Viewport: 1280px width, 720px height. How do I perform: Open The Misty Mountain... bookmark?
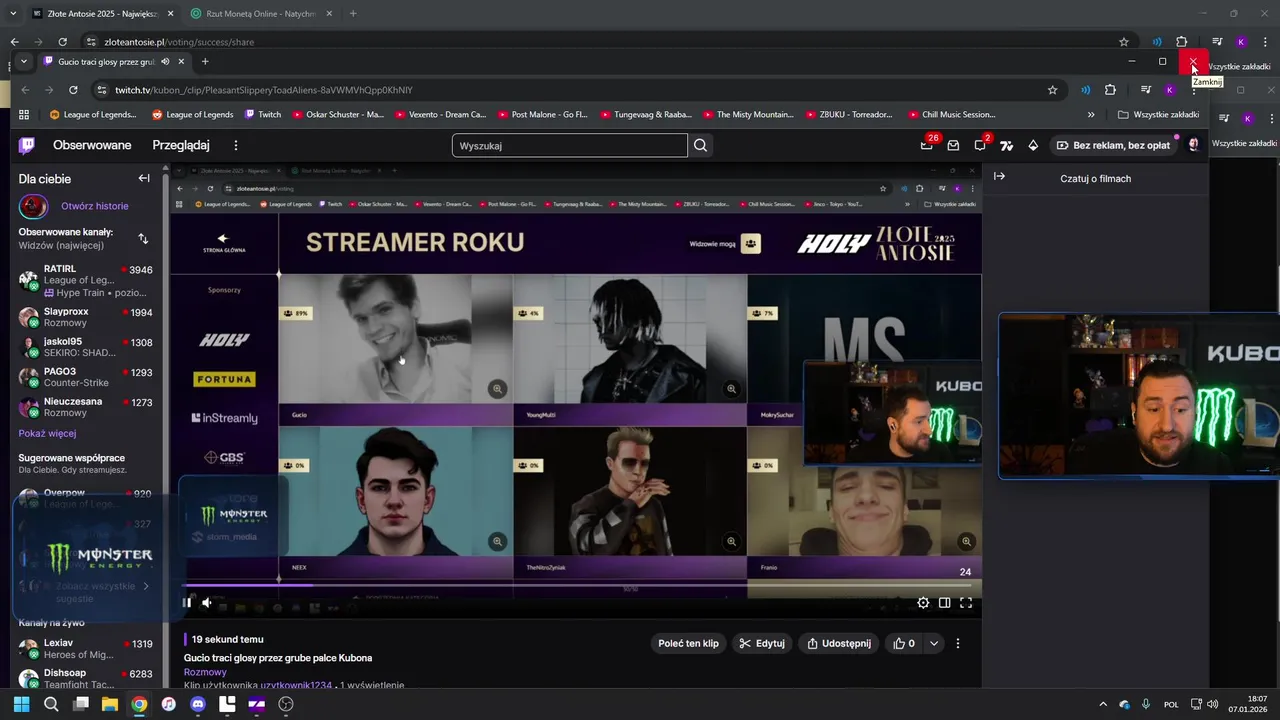[748, 115]
